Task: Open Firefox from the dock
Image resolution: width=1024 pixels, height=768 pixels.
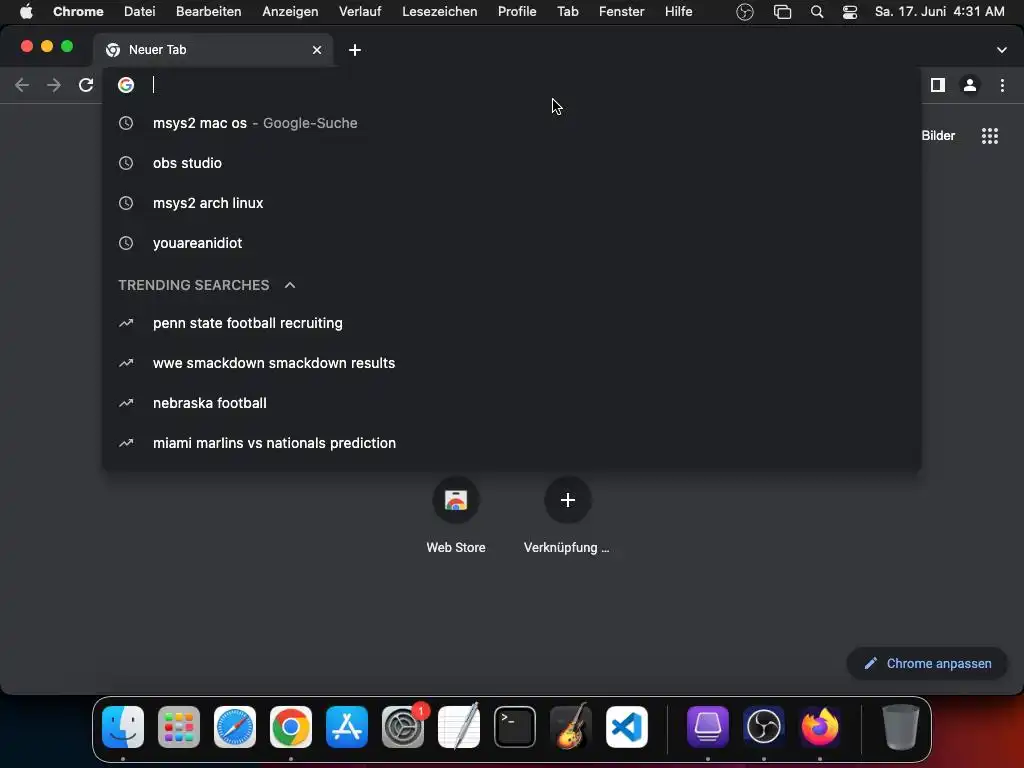Action: [820, 727]
